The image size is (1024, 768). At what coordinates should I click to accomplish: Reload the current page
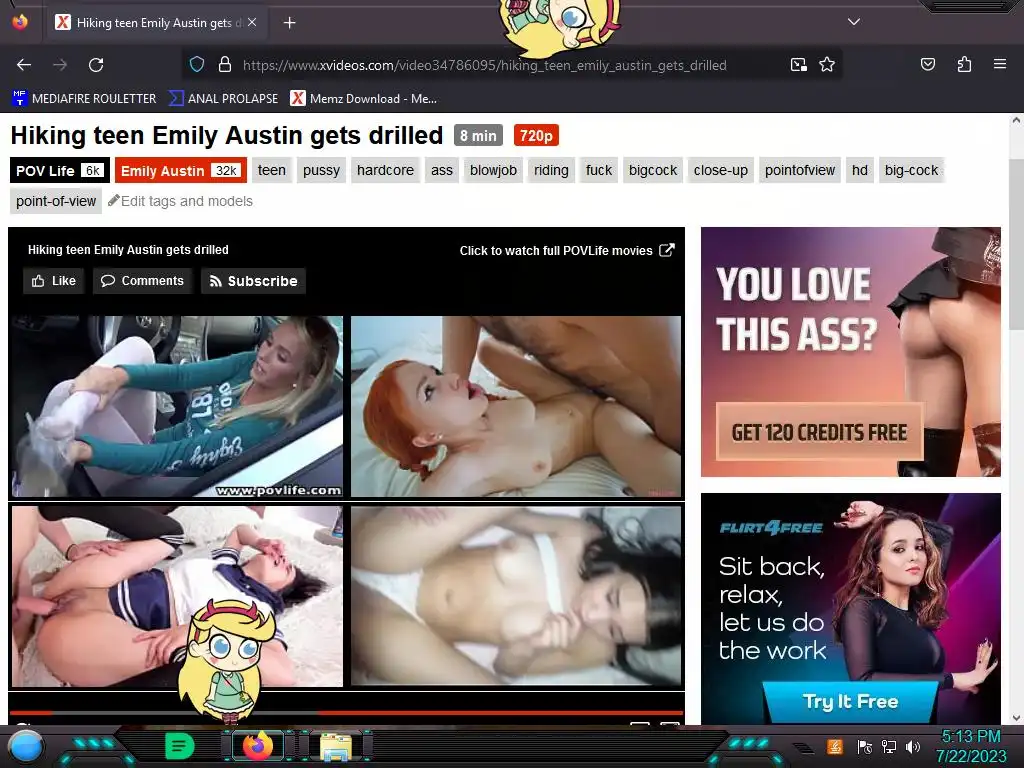click(x=96, y=65)
